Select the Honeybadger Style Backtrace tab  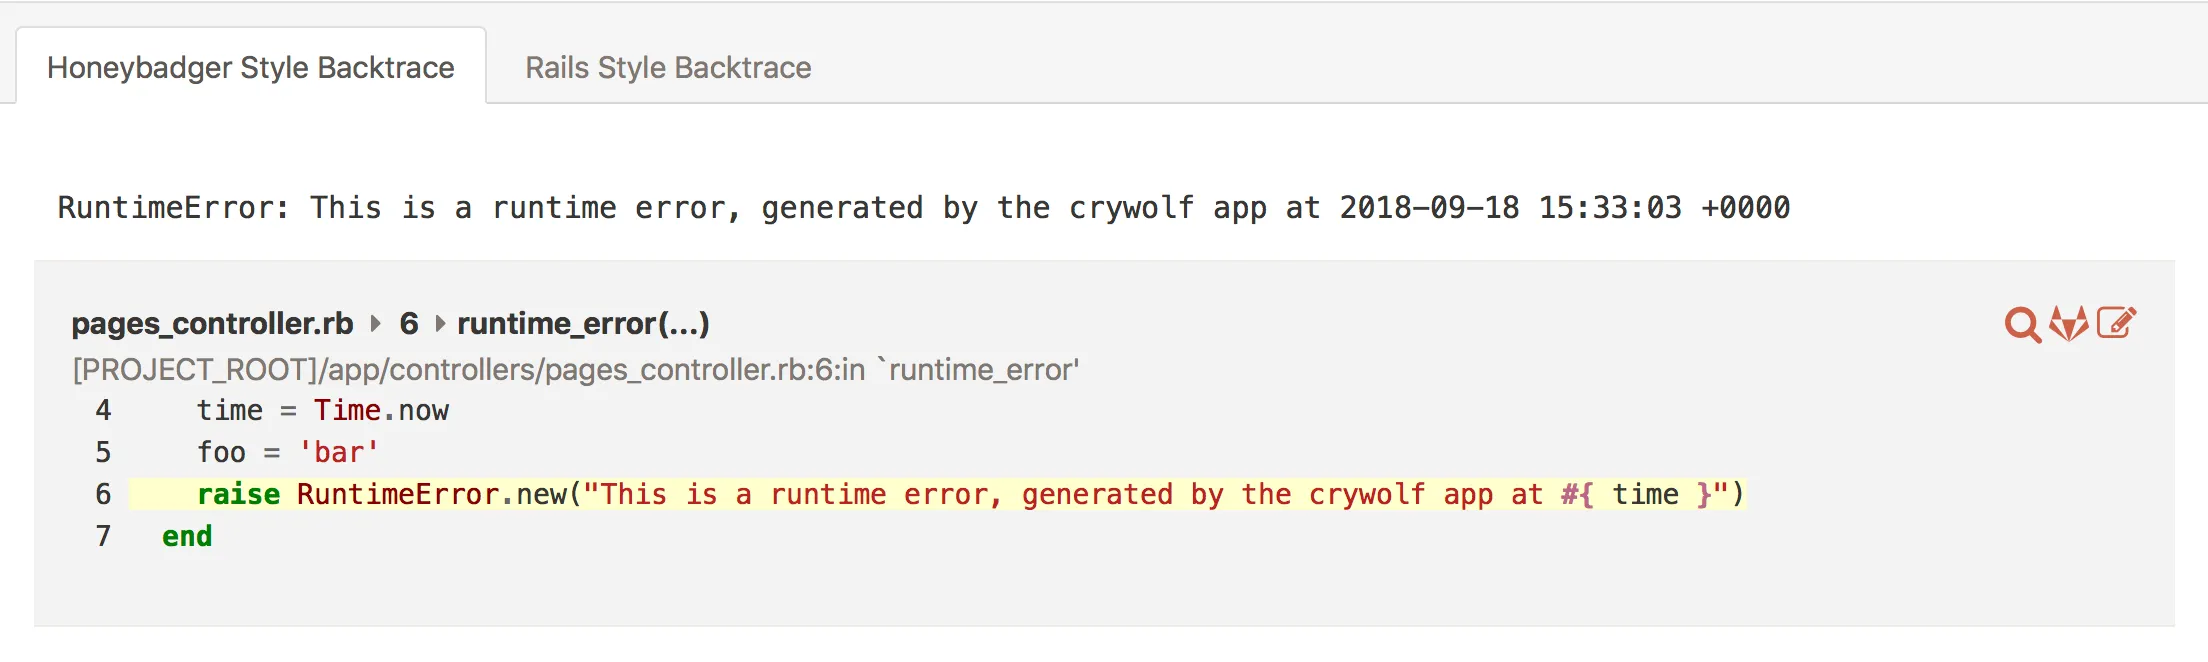click(251, 67)
